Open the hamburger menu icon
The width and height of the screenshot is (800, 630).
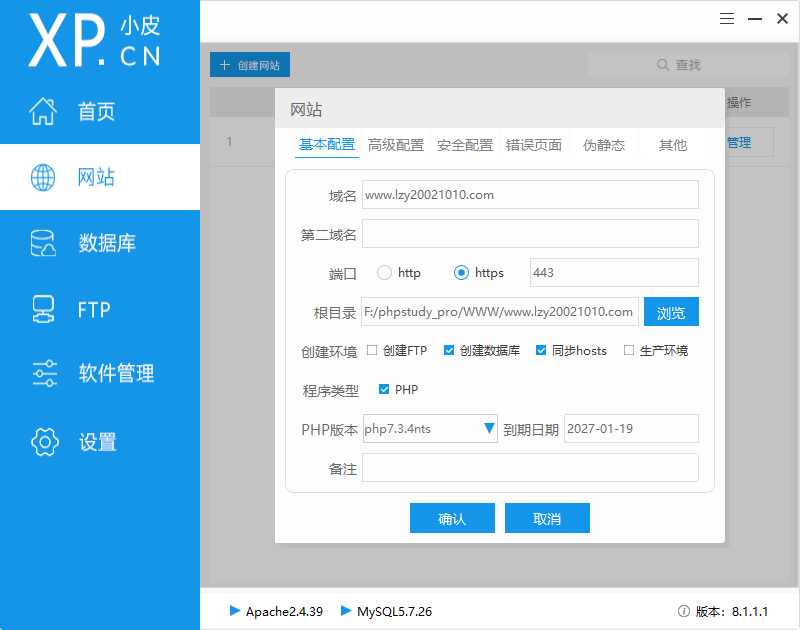click(727, 19)
